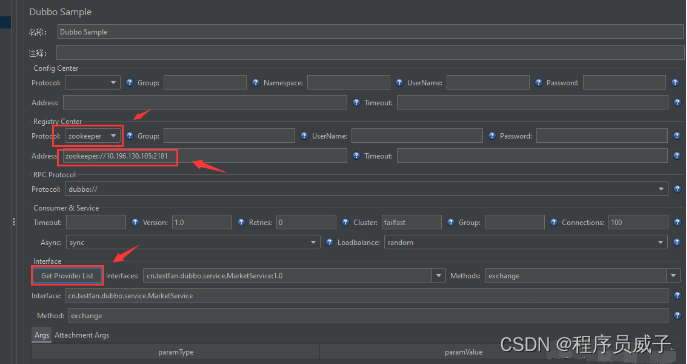Click Consumer & Service Timeout field

coord(96,223)
